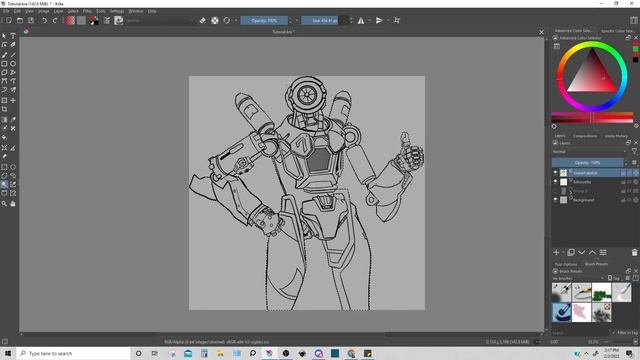640x360 pixels.
Task: Add a new layer with plus button
Action: (556, 253)
